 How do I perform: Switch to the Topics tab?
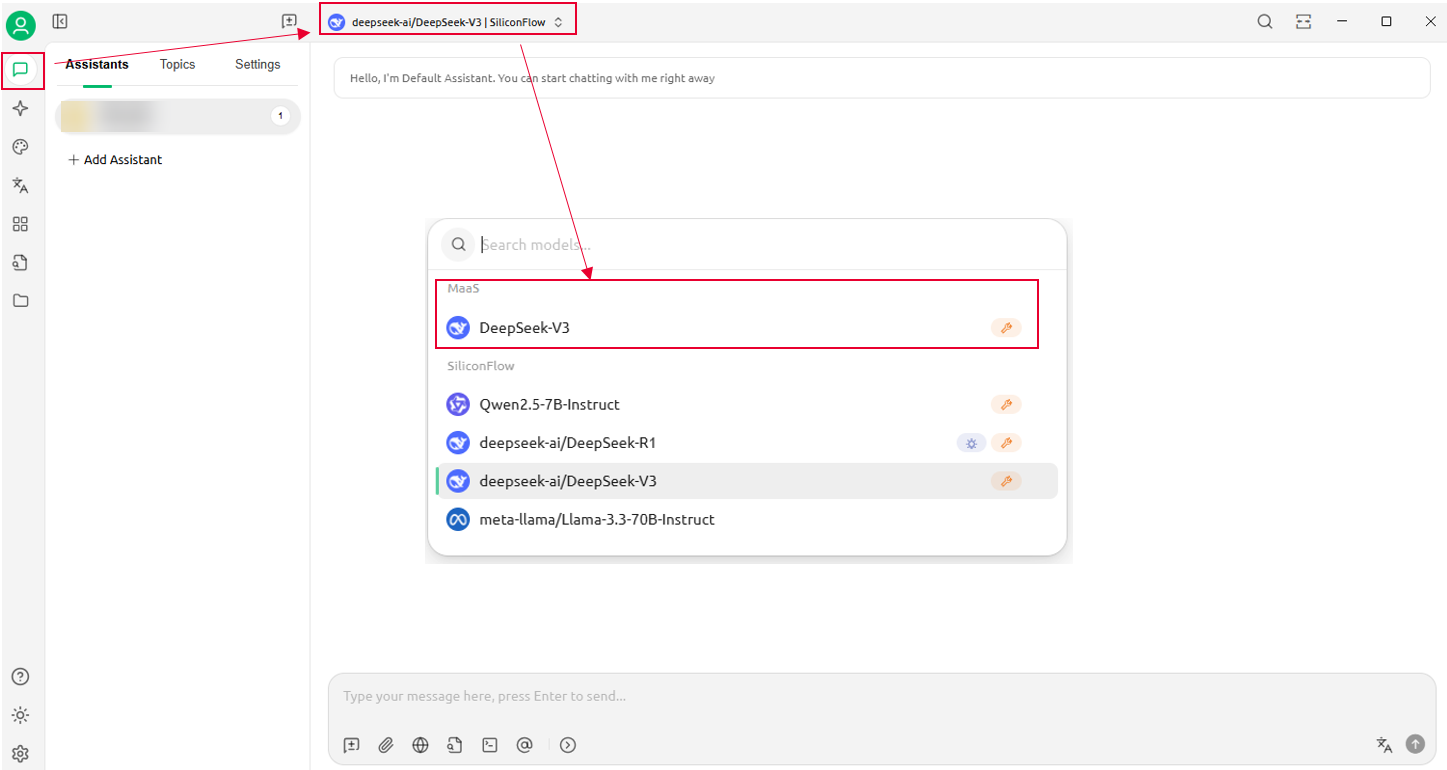pyautogui.click(x=178, y=64)
